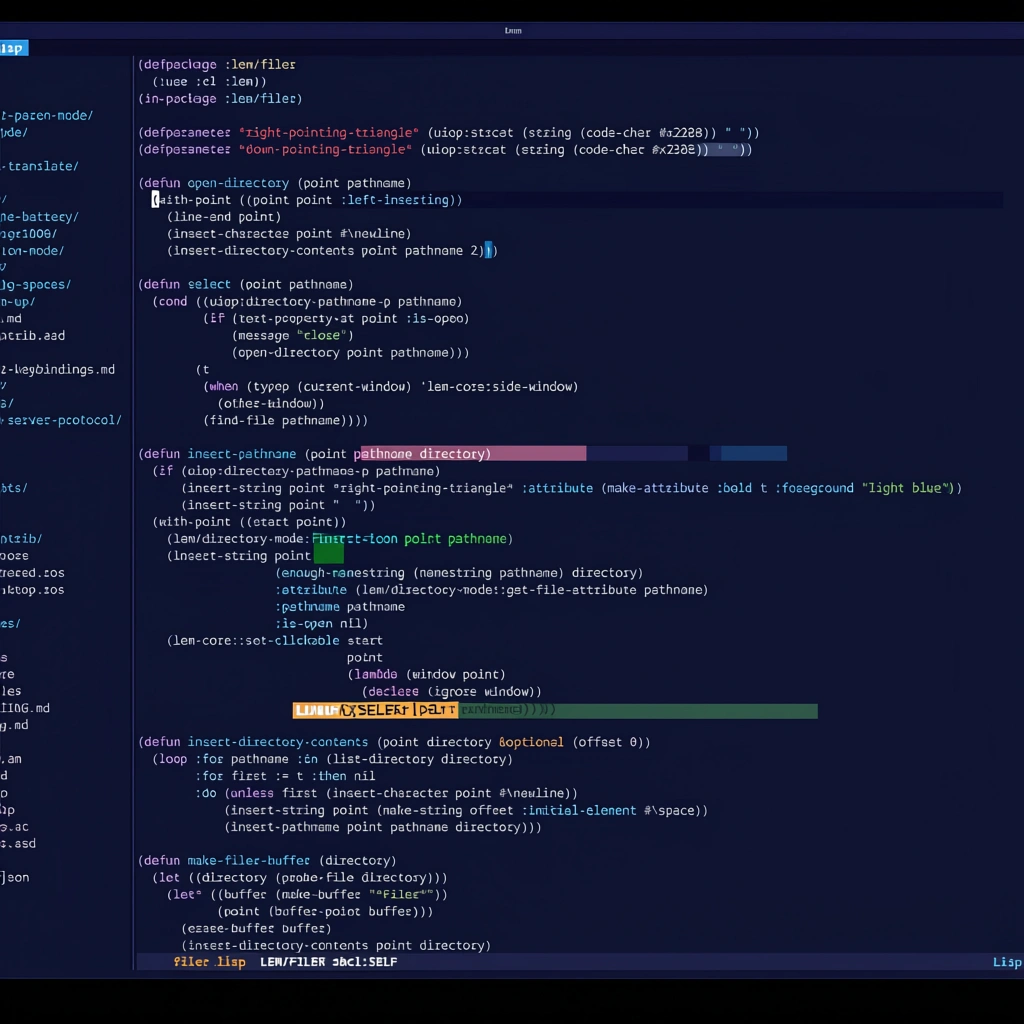
Task: Place cursor on defun make-filer-buffer definition
Action: pyautogui.click(x=267, y=861)
